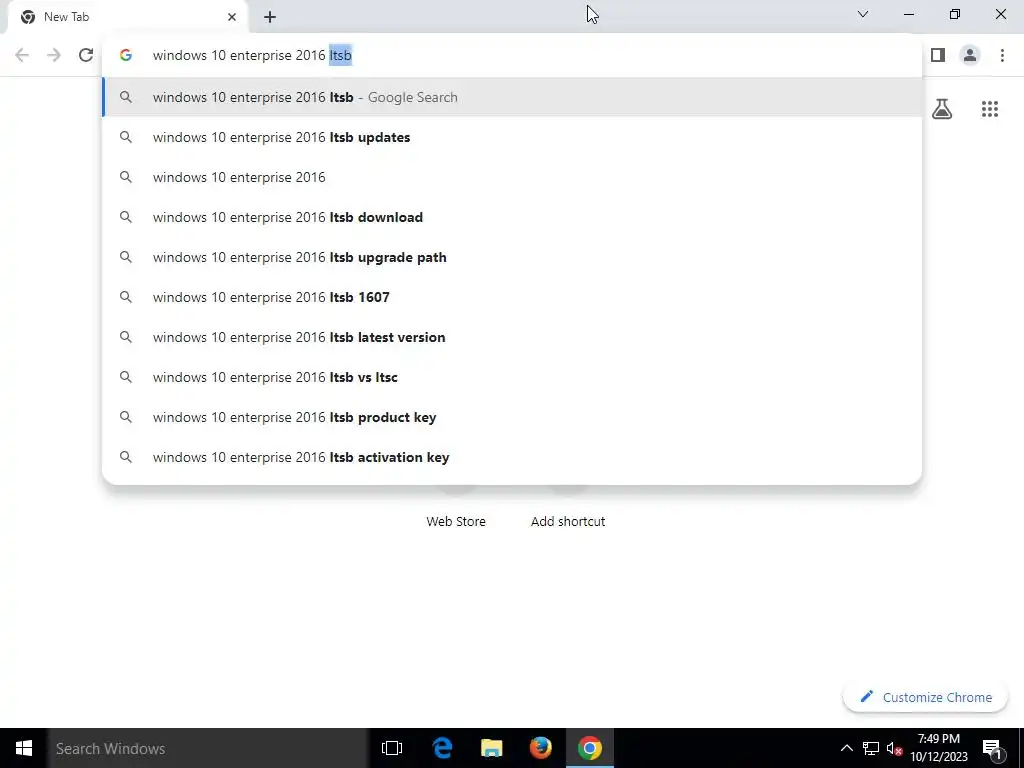The height and width of the screenshot is (768, 1024).
Task: Click magnifier icon beside 'ltsb download'
Action: tap(126, 217)
